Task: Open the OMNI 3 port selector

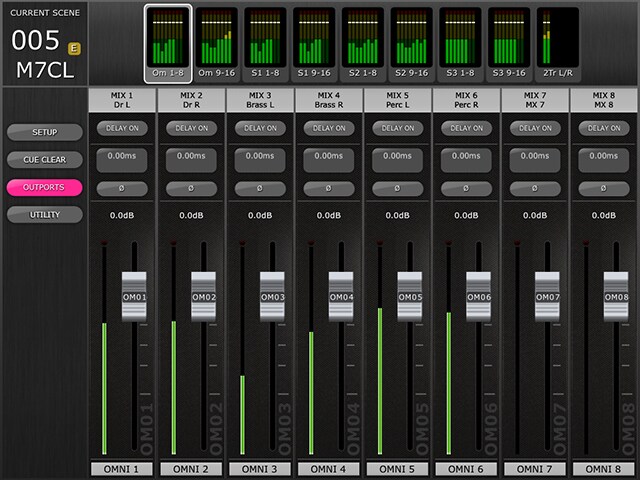Action: click(x=260, y=469)
